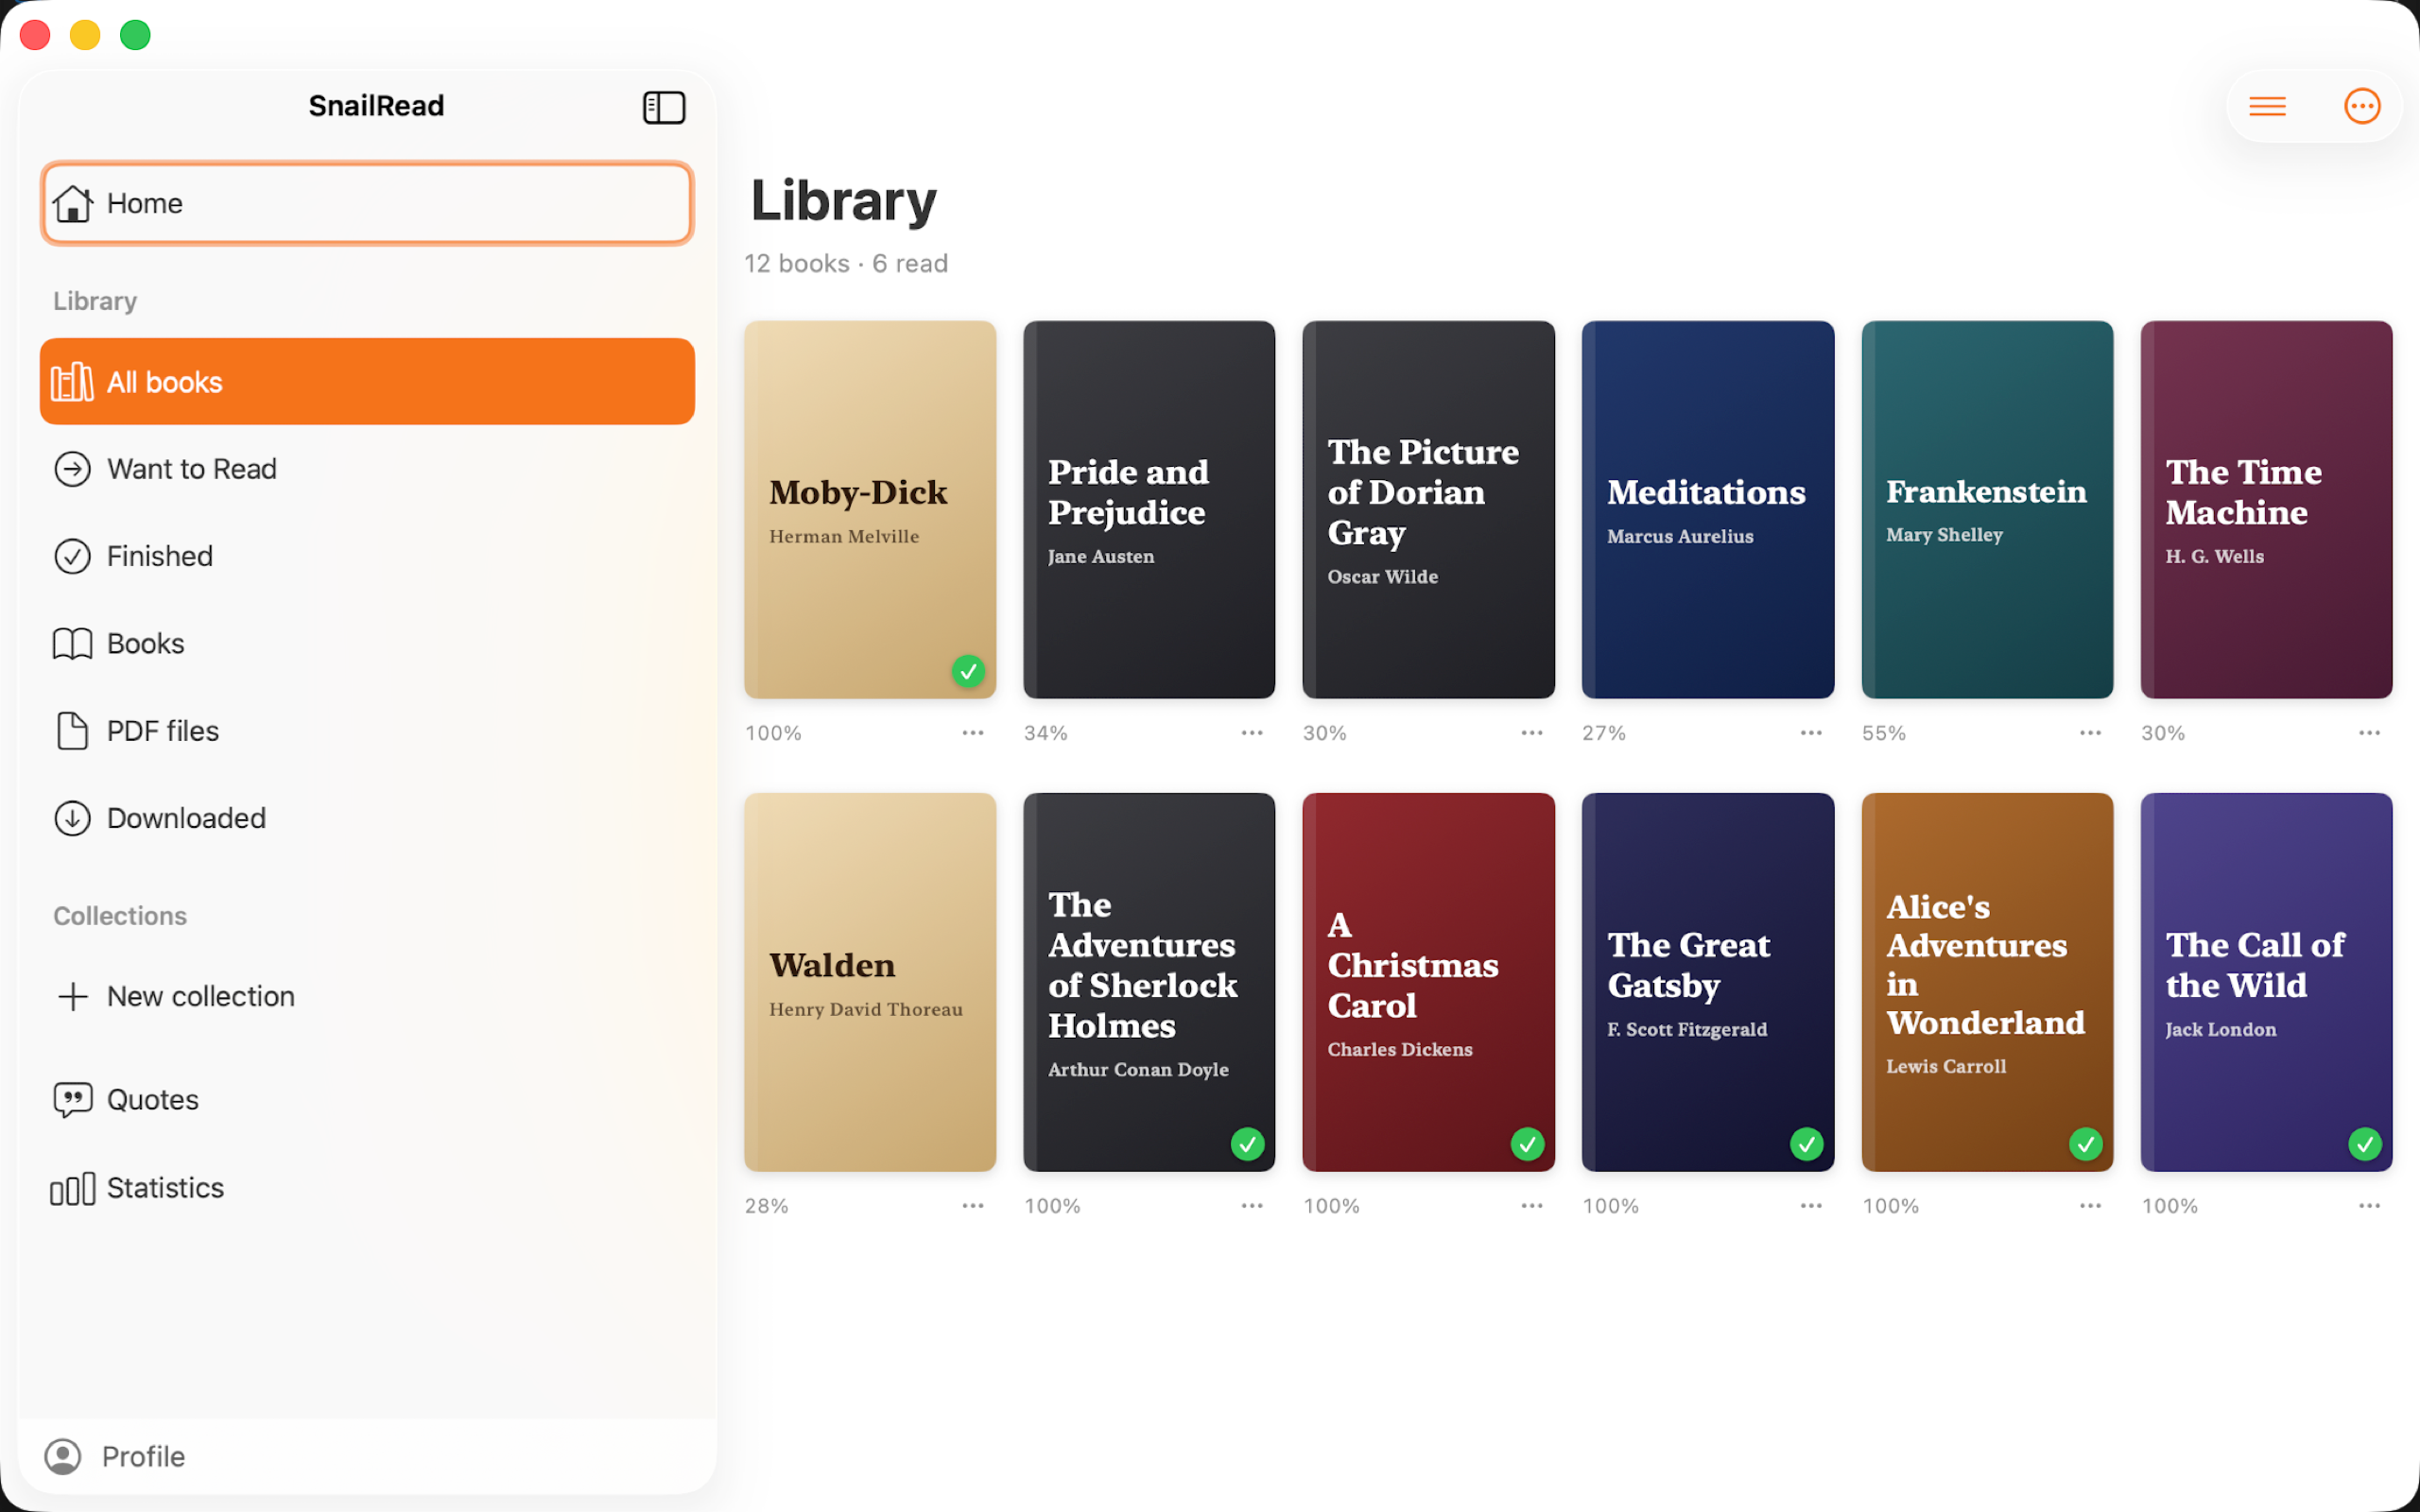
Task: Click the 55% progress under Frankenstein
Action: 1883,733
